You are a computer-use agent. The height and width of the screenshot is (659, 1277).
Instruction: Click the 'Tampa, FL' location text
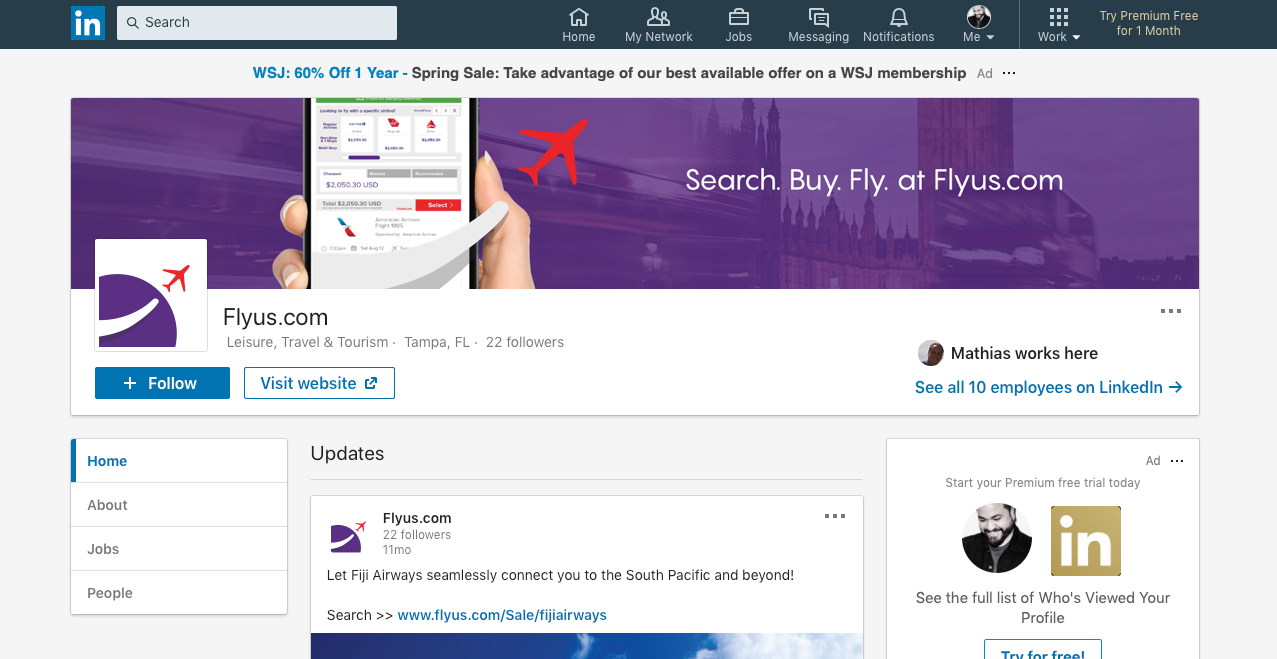click(437, 342)
